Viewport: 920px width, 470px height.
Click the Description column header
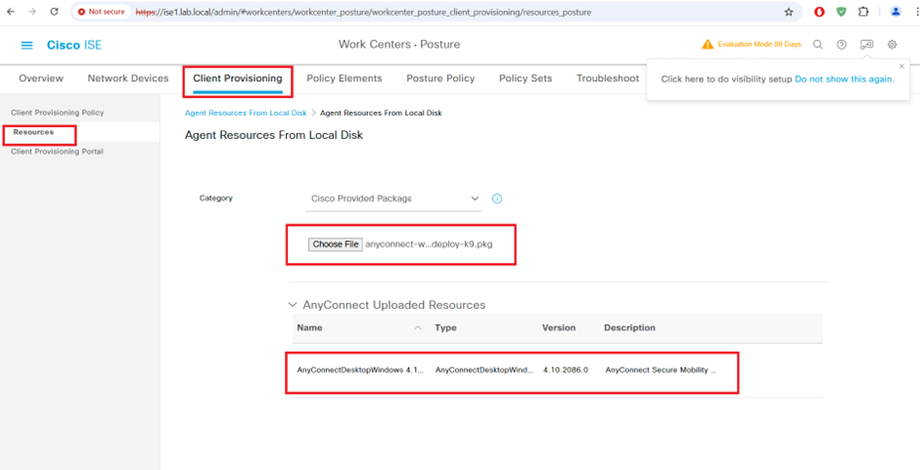coord(630,328)
